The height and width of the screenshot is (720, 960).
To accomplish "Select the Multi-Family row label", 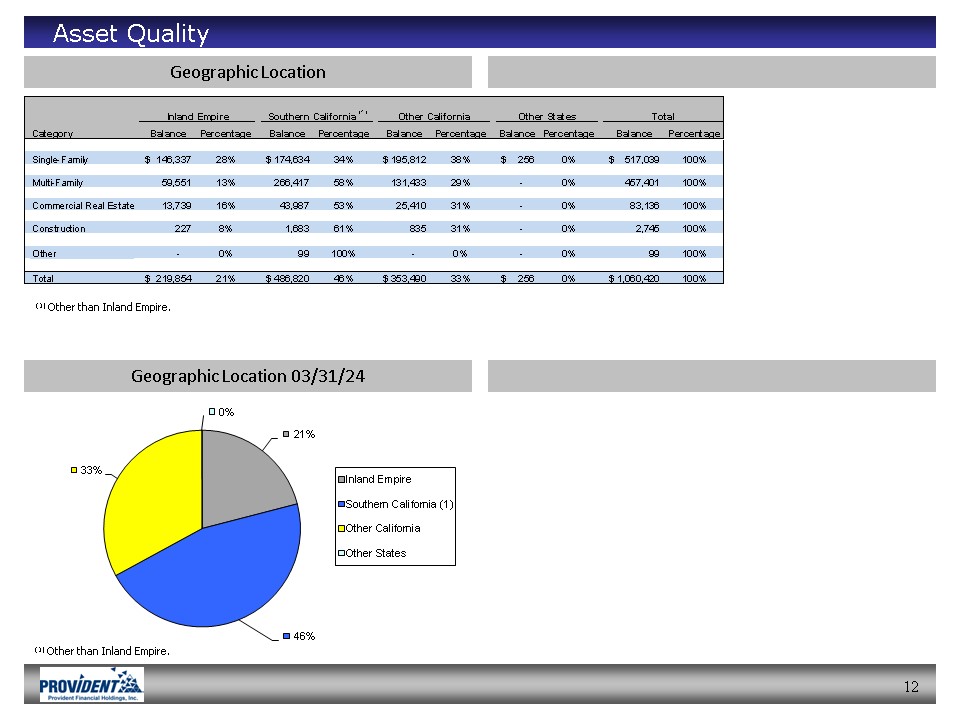I will point(58,183).
